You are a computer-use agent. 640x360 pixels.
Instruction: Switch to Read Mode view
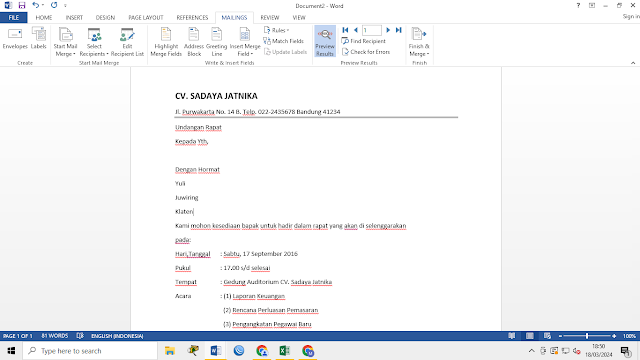coord(511,336)
